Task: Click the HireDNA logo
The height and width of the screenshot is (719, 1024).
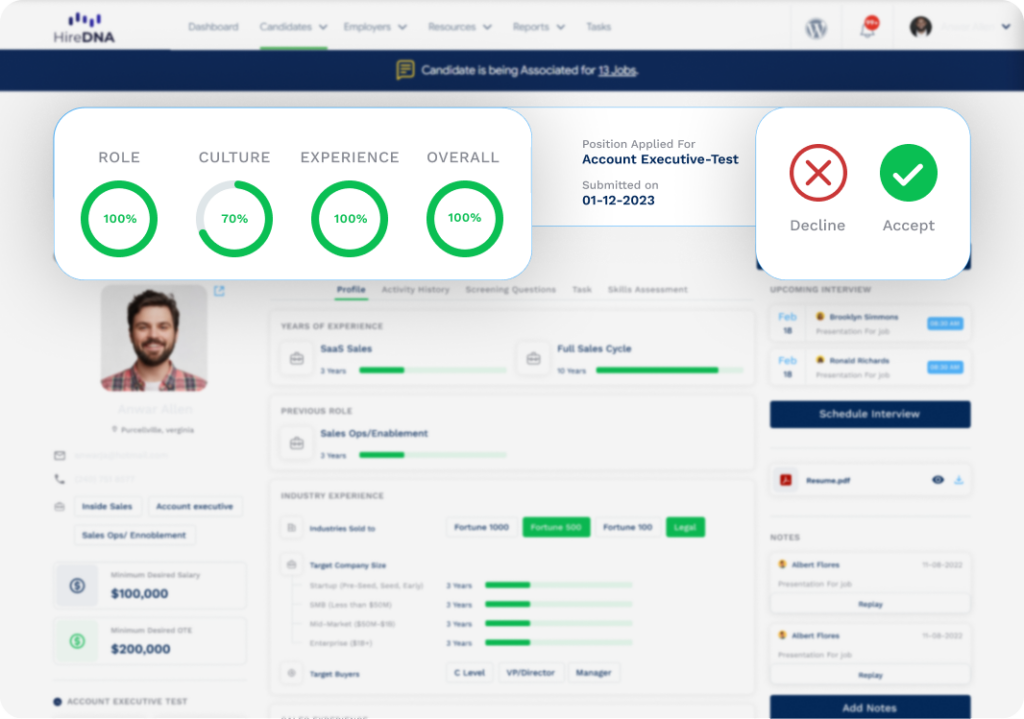Action: [x=84, y=28]
